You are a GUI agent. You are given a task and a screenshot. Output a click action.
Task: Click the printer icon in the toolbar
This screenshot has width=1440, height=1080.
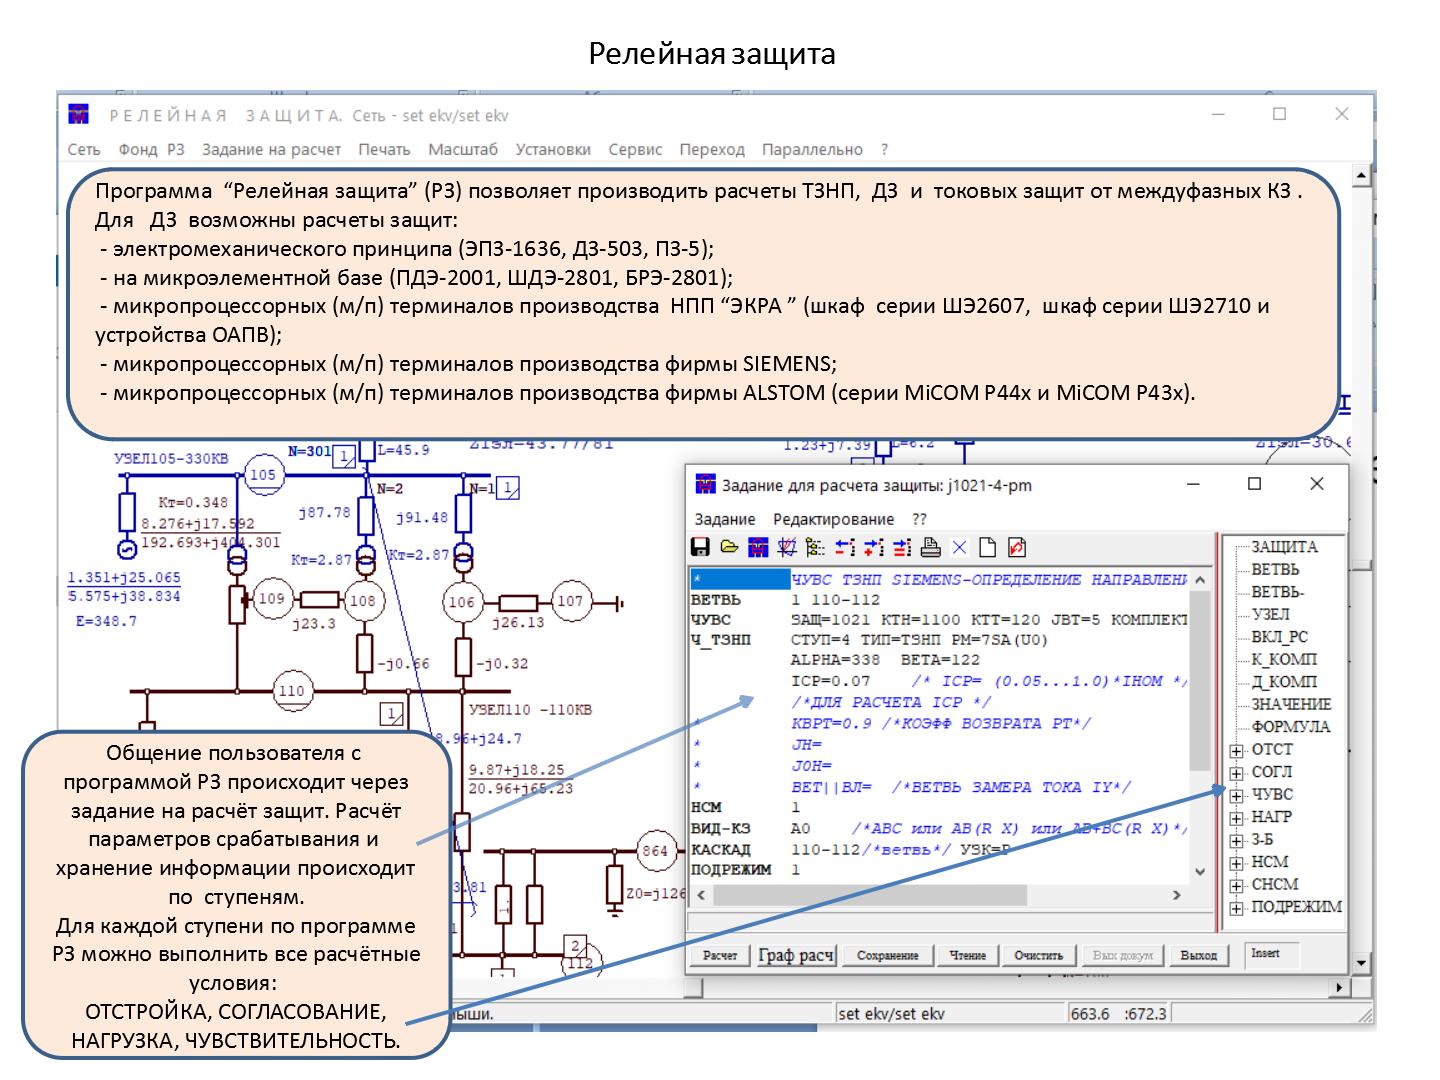click(931, 548)
